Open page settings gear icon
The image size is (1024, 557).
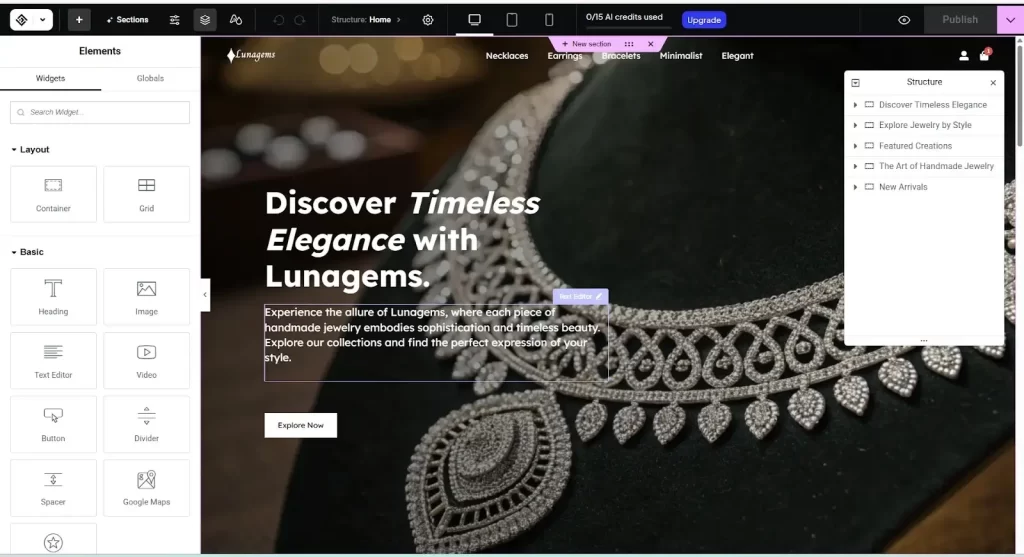point(428,20)
